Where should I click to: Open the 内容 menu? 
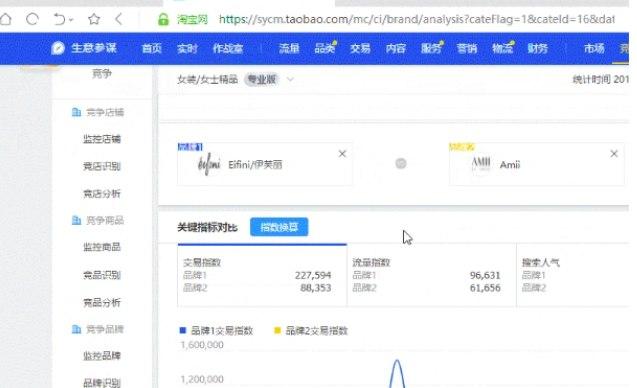pos(396,49)
